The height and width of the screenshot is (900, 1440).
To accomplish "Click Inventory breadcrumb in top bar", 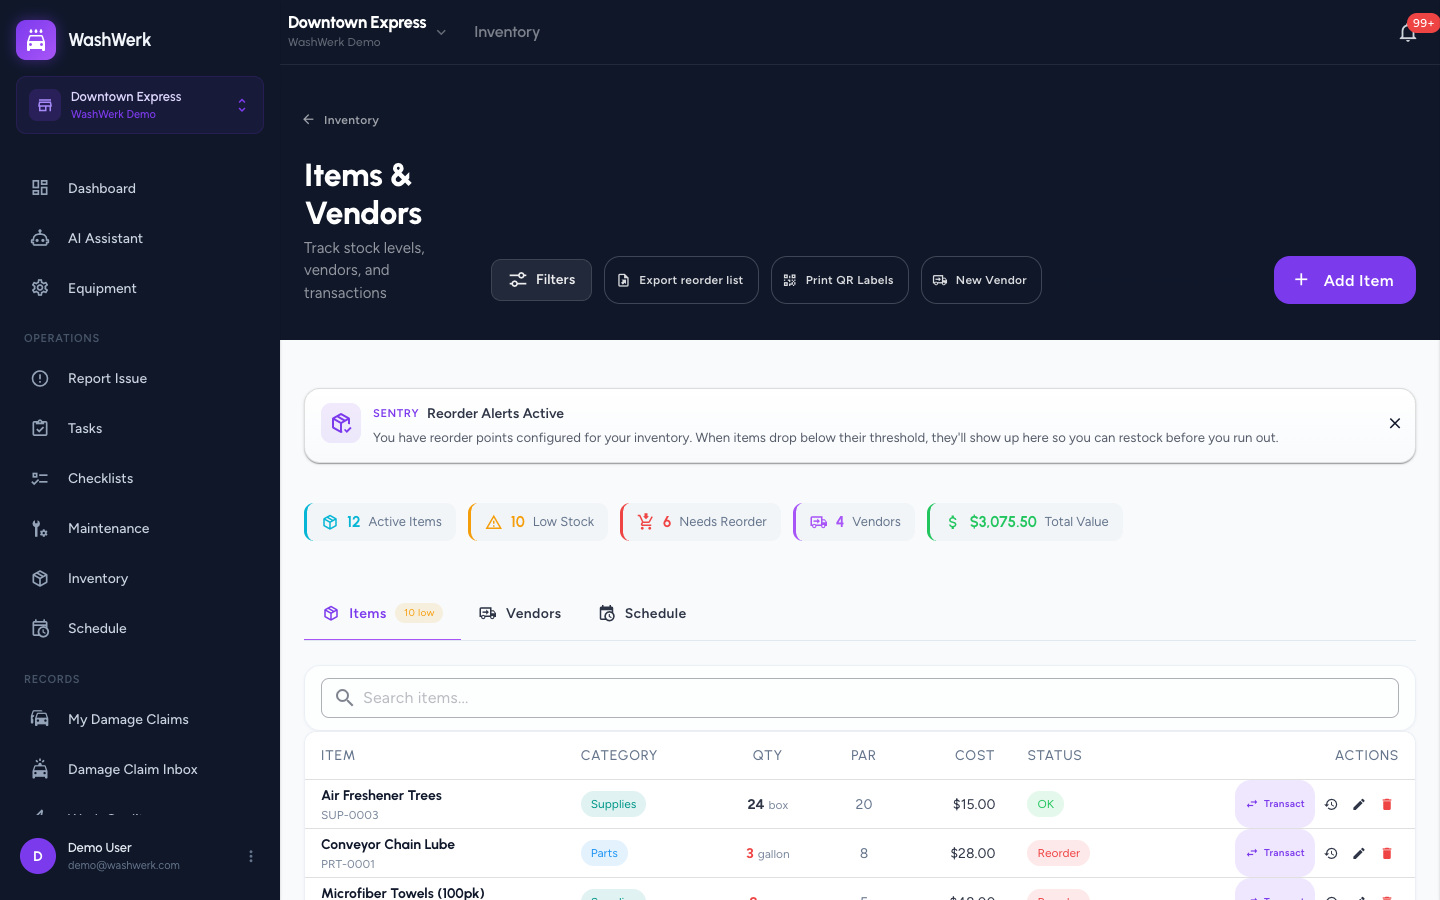I will tap(507, 32).
